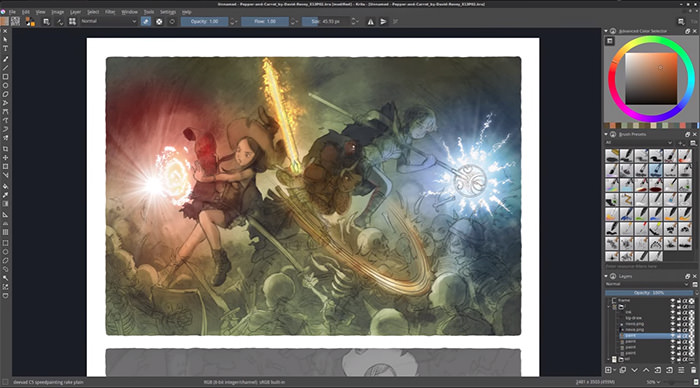Open the Settings menu
This screenshot has height=388, width=700.
coord(168,12)
